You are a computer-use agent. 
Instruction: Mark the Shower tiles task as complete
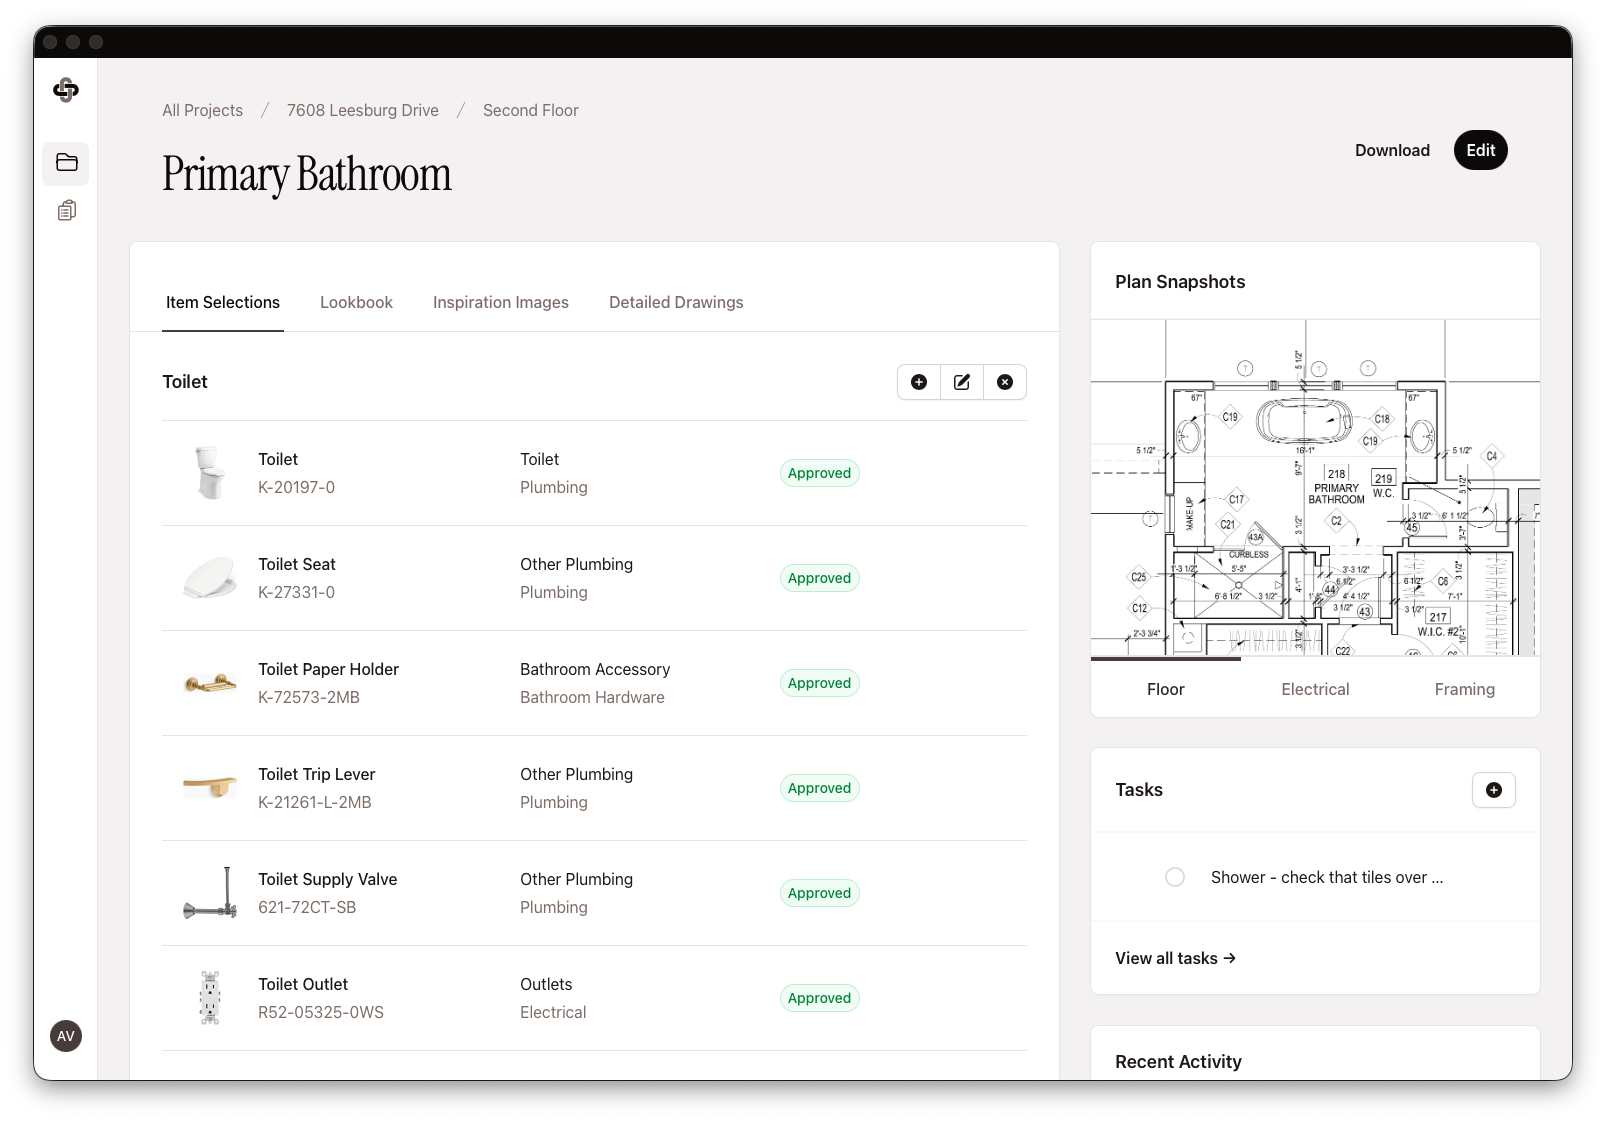coord(1175,877)
